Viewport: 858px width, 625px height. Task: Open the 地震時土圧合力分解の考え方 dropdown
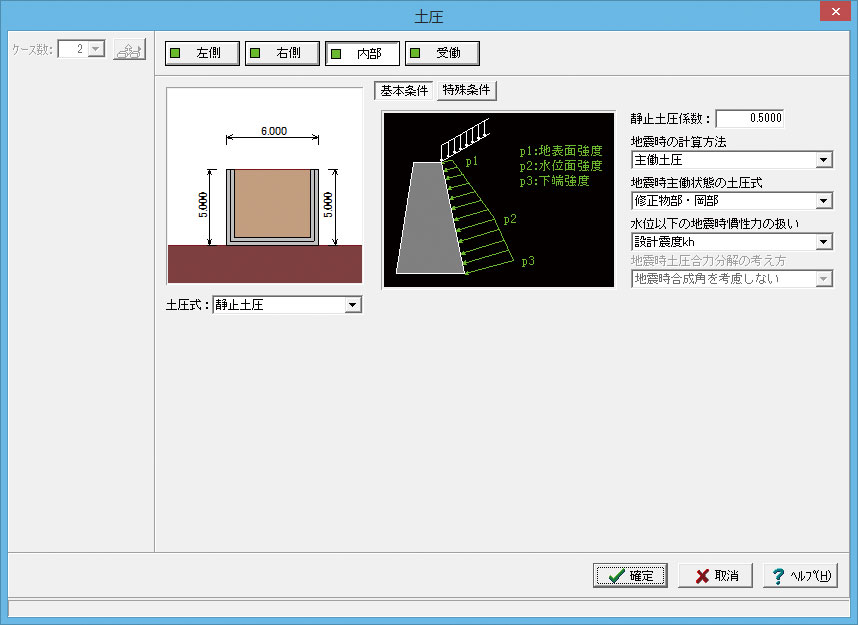(732, 279)
